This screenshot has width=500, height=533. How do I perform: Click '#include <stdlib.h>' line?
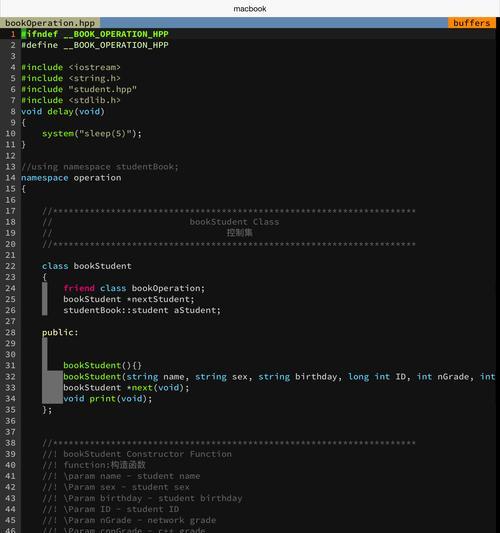[x=71, y=100]
